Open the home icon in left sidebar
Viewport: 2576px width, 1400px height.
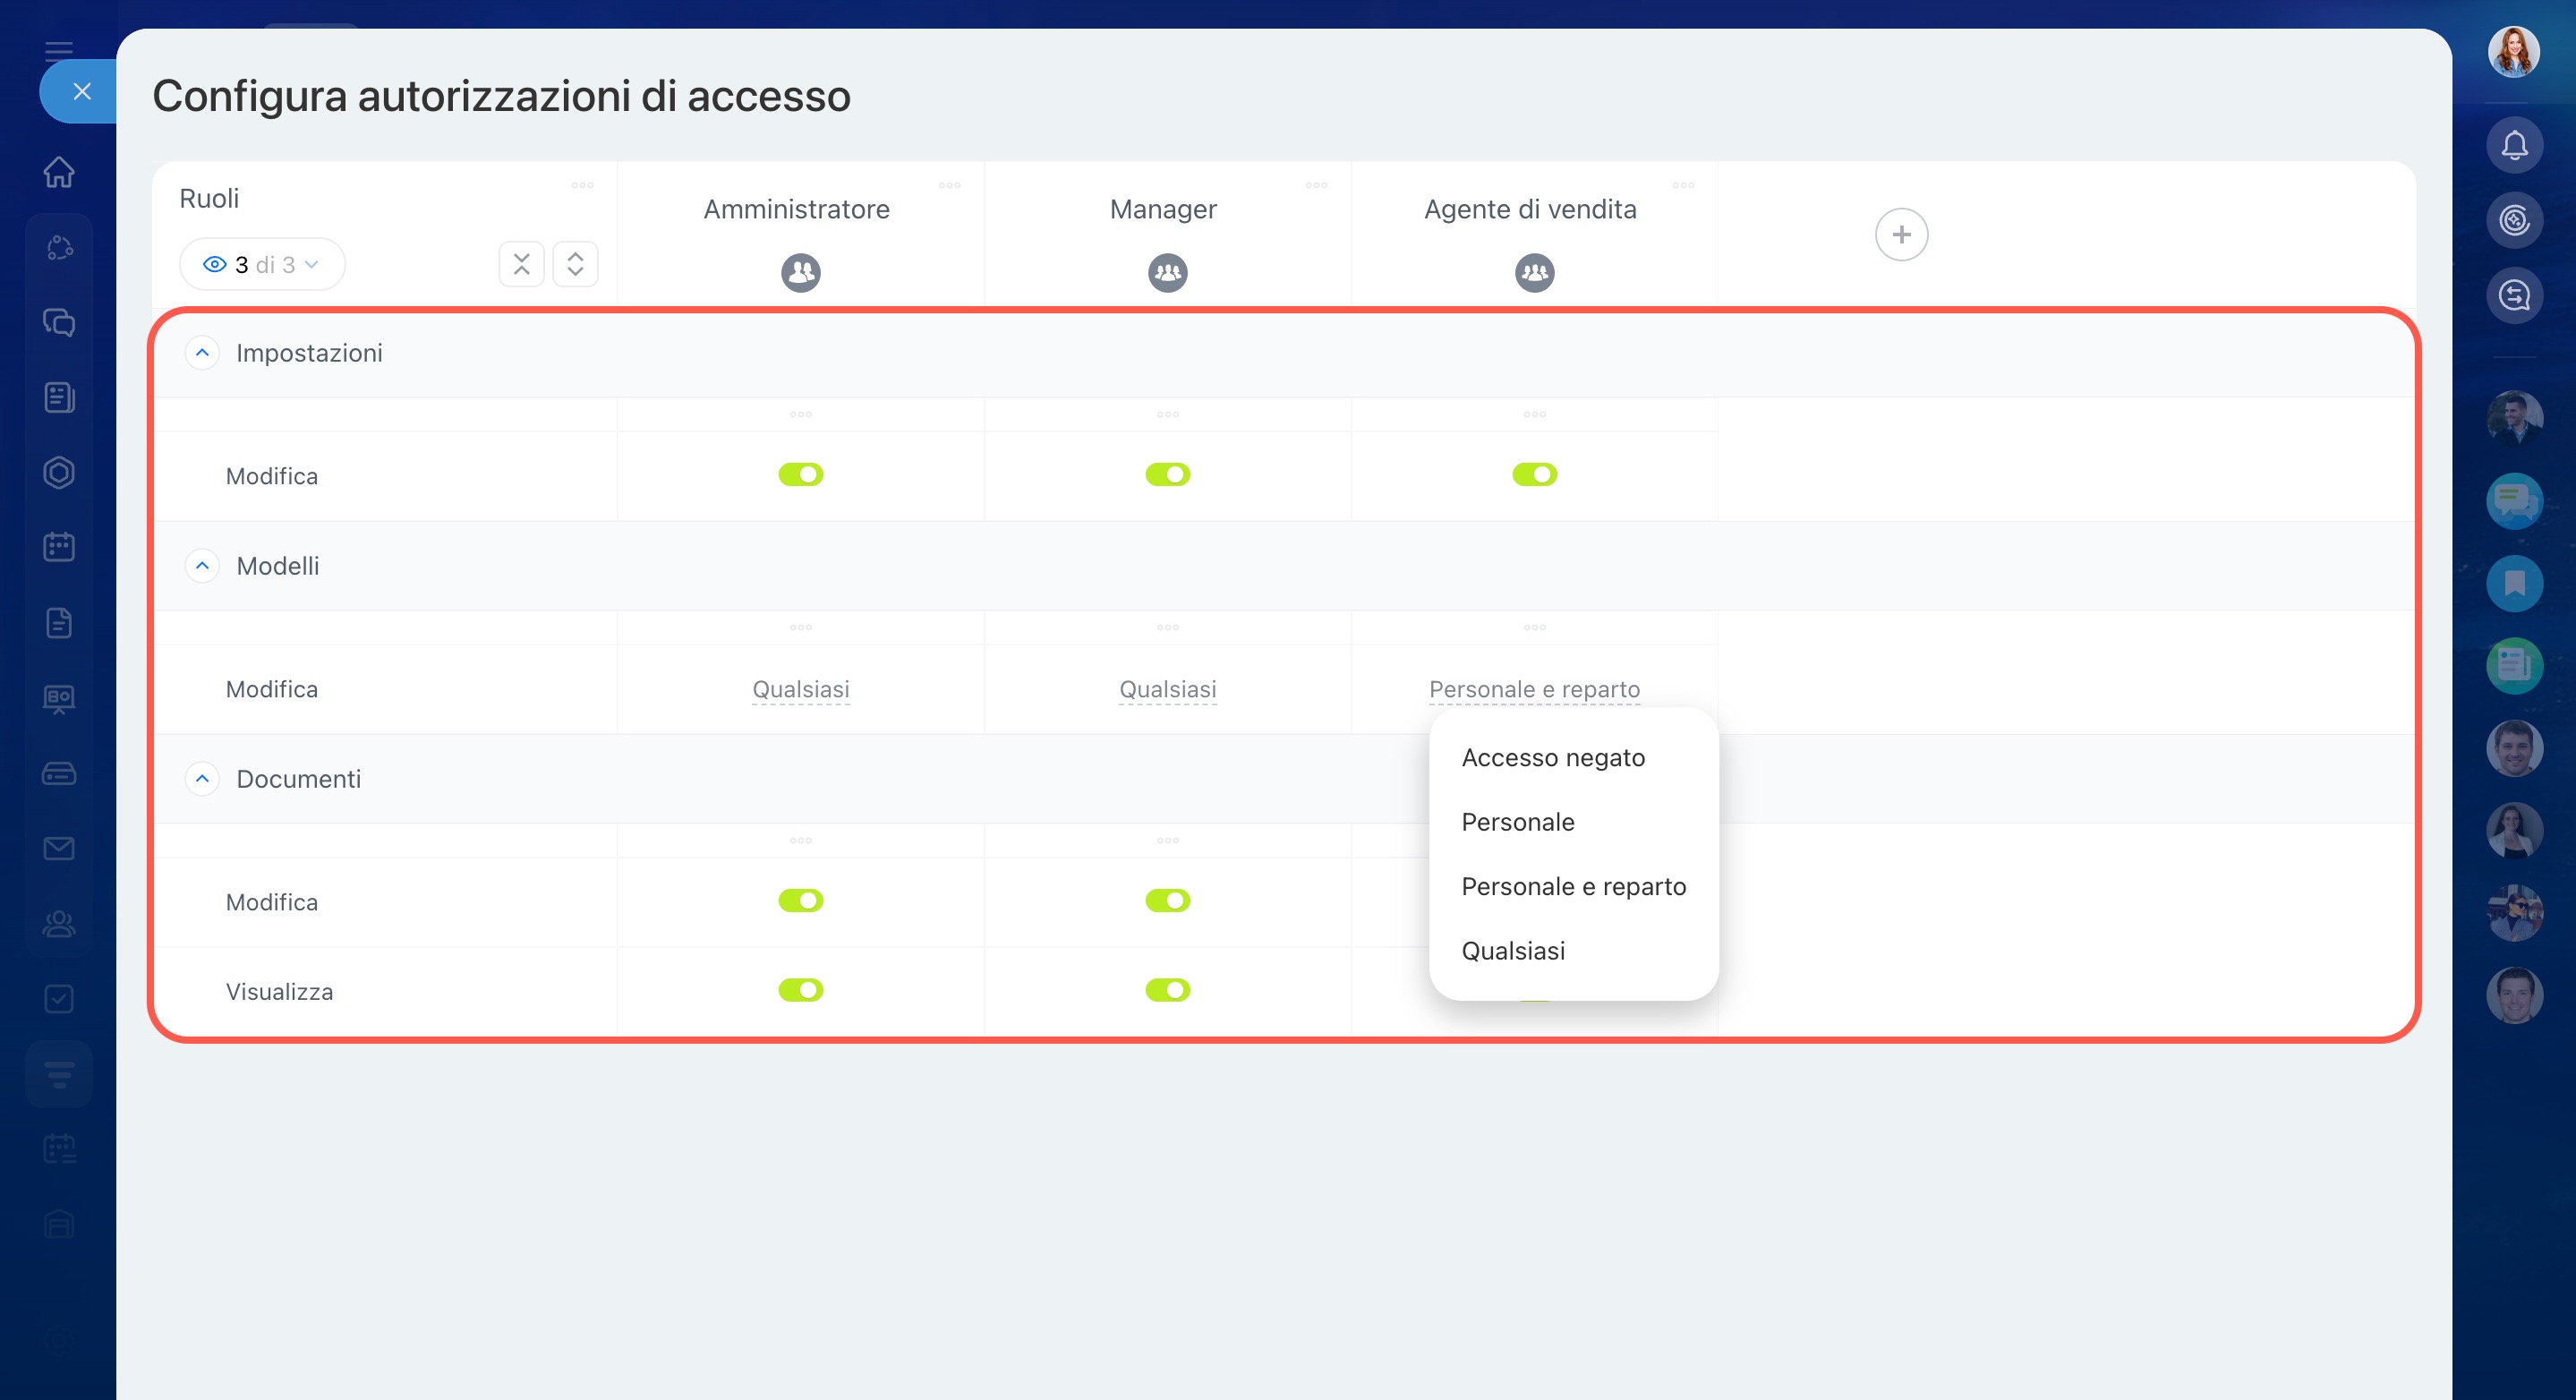[x=59, y=172]
